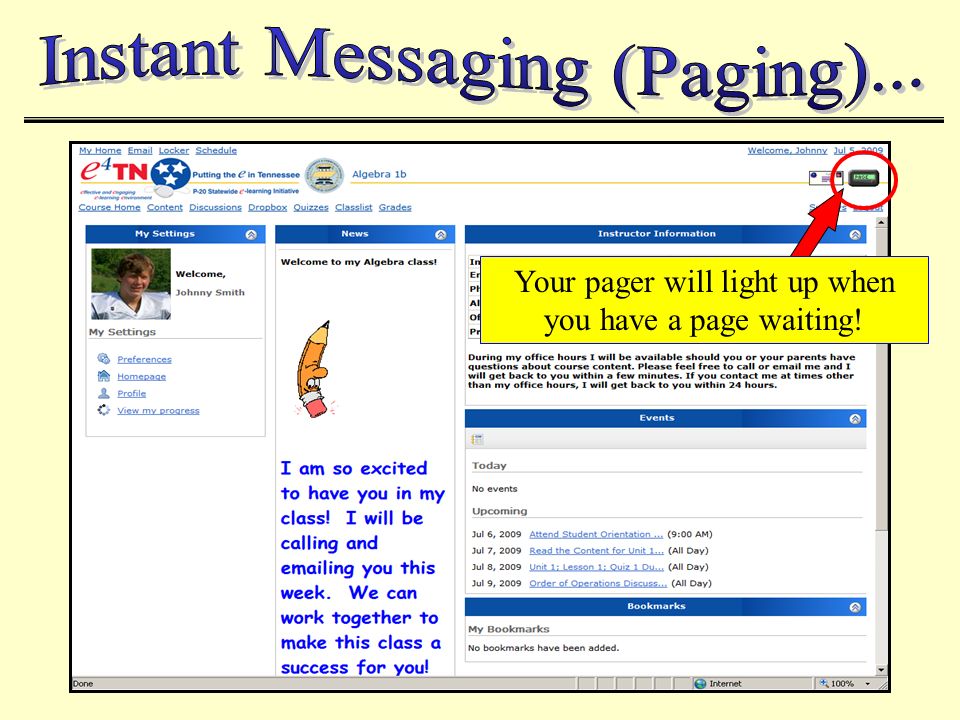Image resolution: width=960 pixels, height=720 pixels.
Task: Open the Email link in the top bar
Action: coord(140,150)
